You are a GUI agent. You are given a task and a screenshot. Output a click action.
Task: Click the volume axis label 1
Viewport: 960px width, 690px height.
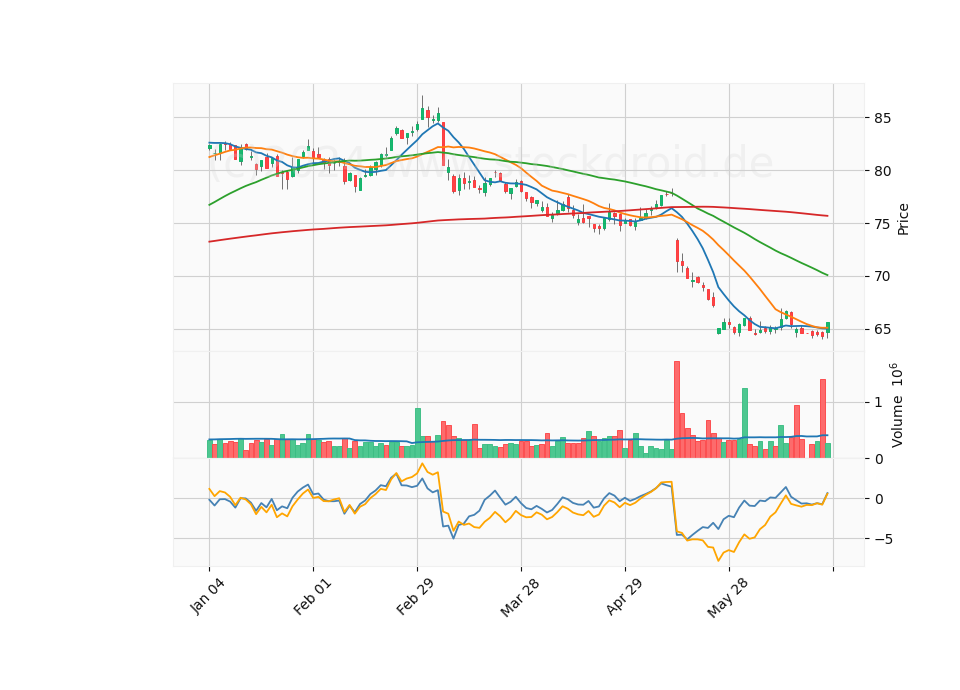(x=878, y=402)
